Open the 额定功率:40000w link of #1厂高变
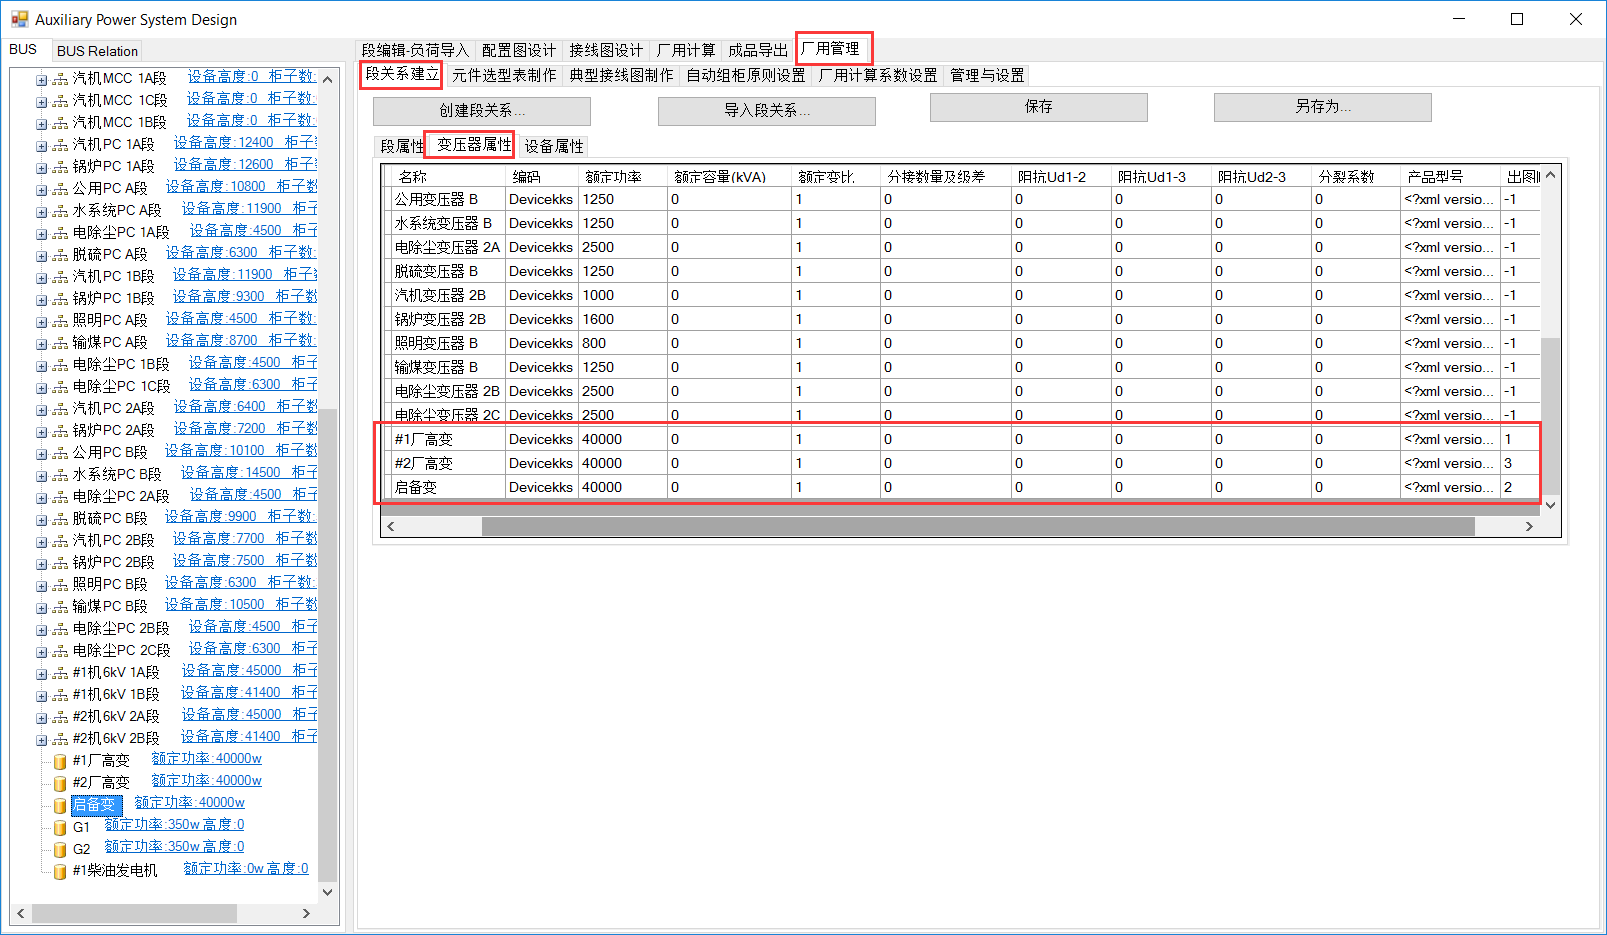 point(206,759)
